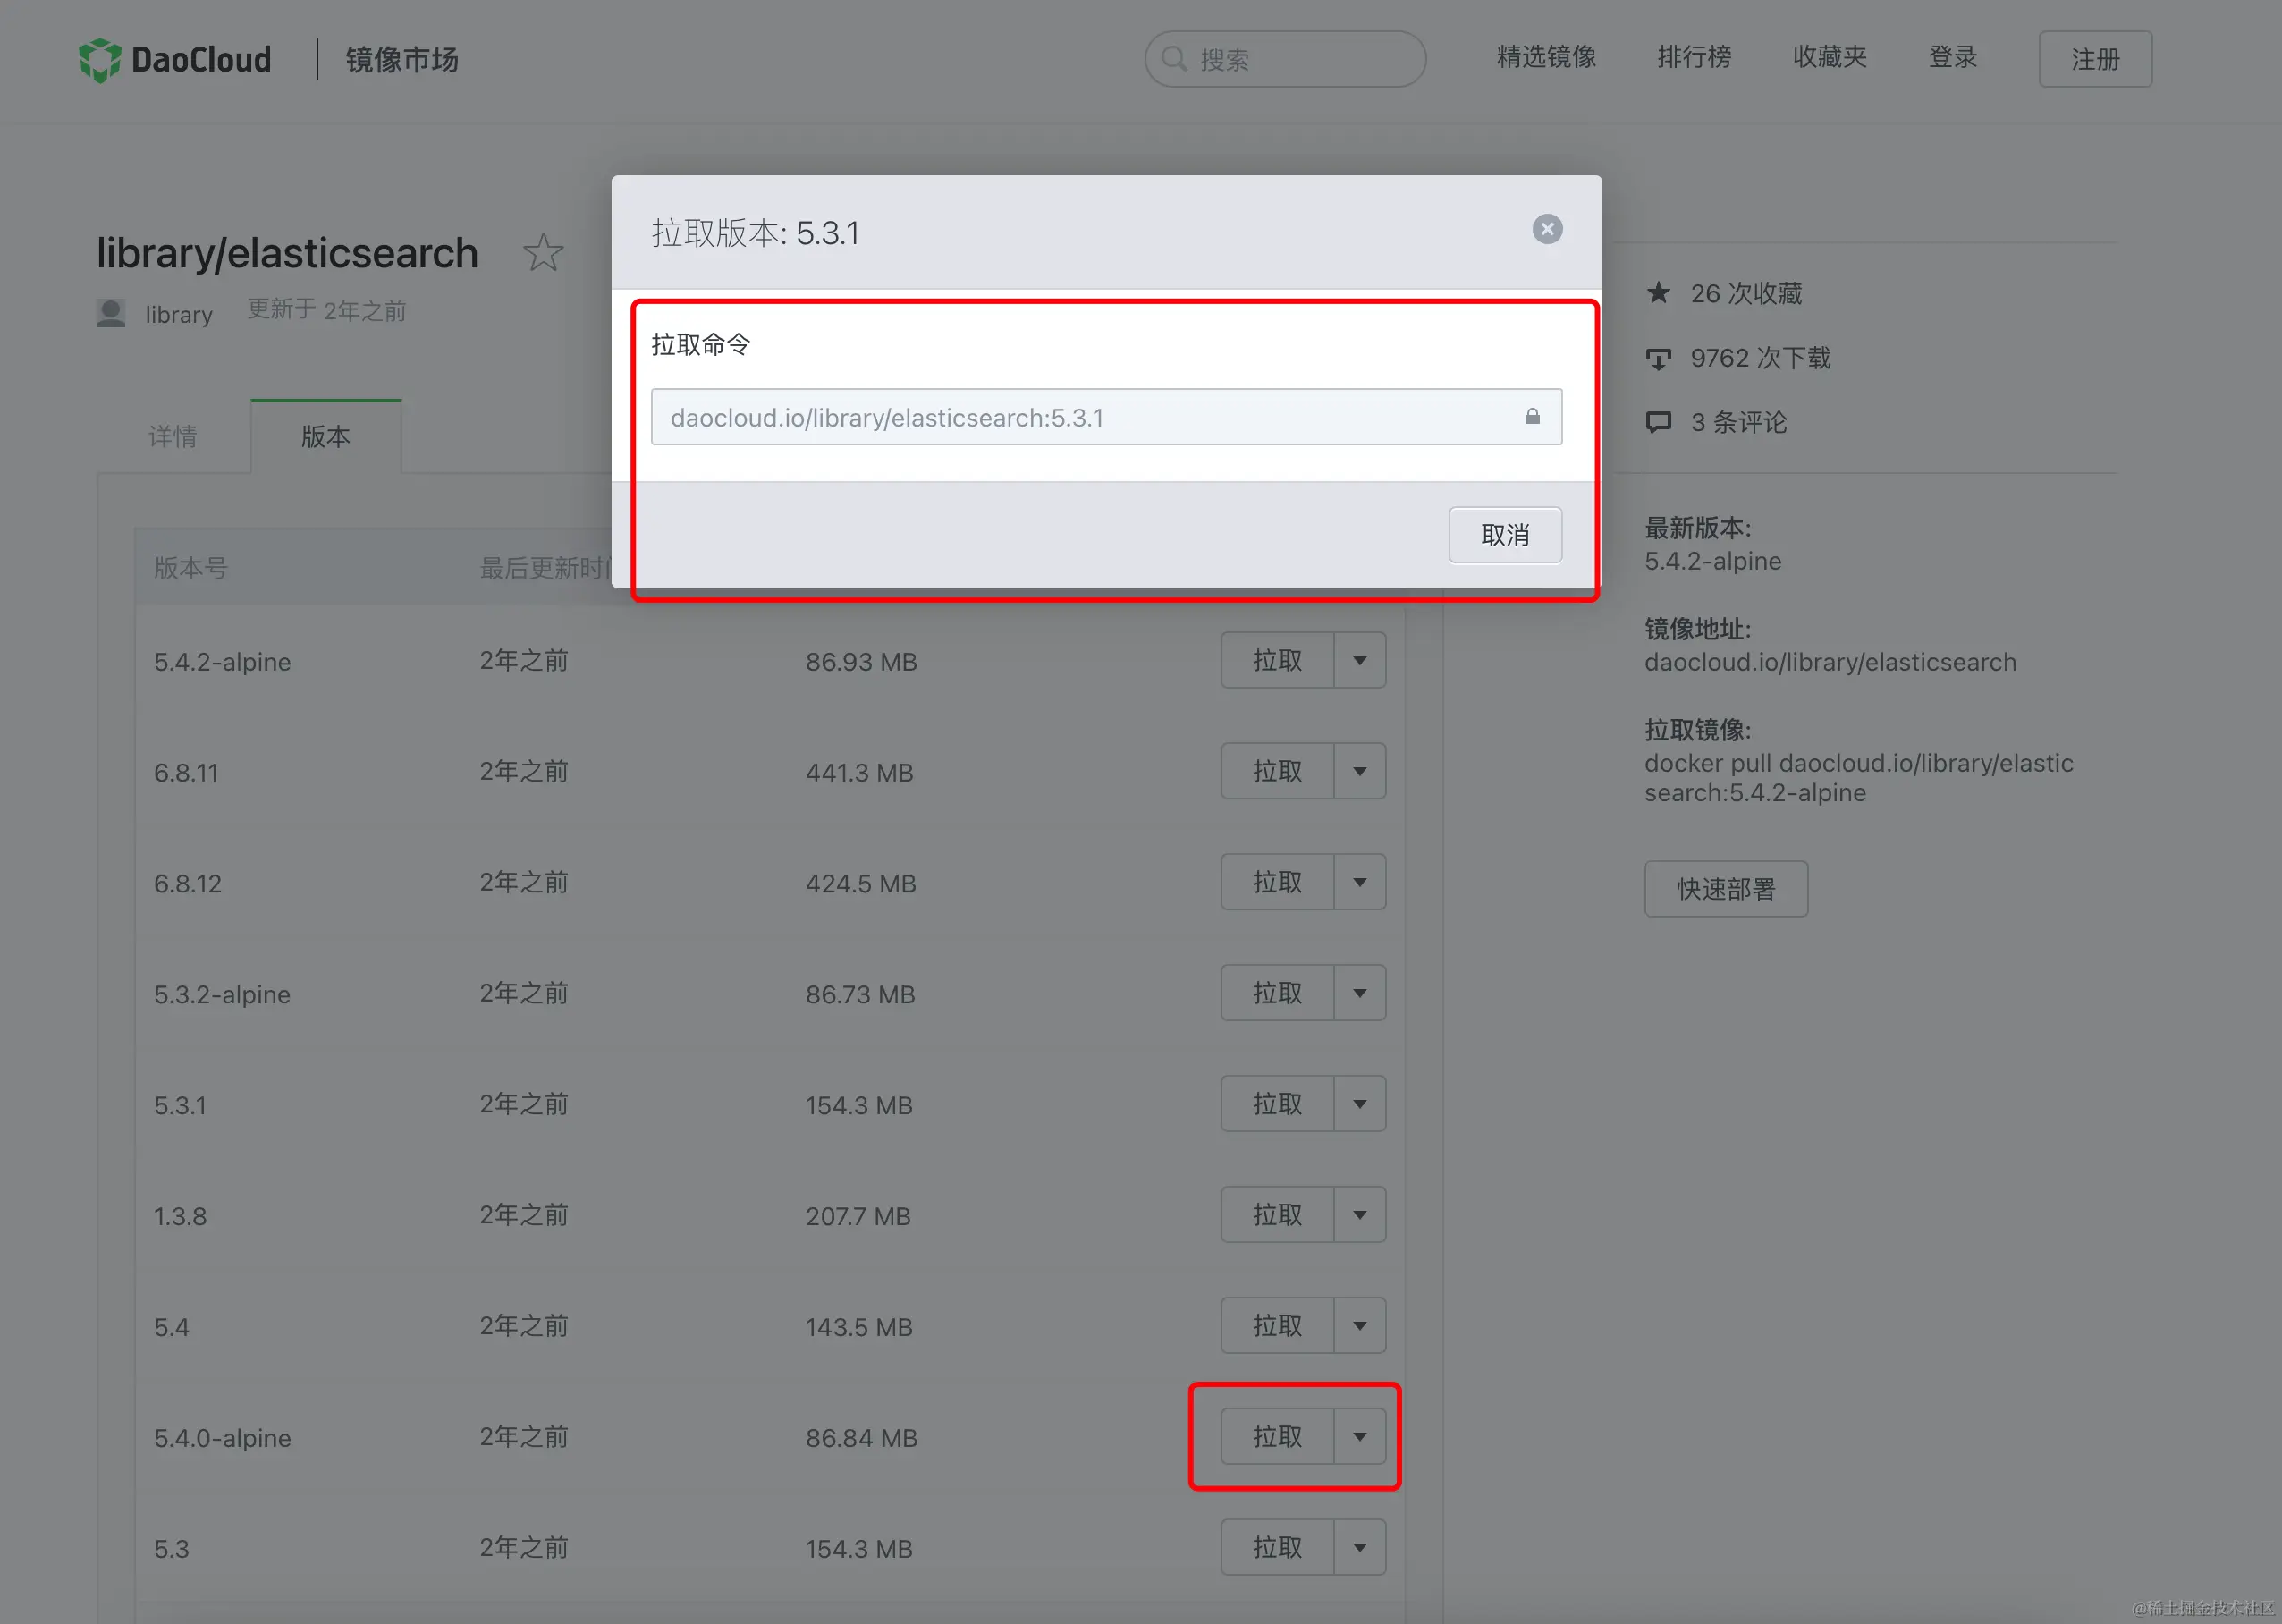Viewport: 2282px width, 1624px height.
Task: Switch to the 详情 tab
Action: click(173, 437)
